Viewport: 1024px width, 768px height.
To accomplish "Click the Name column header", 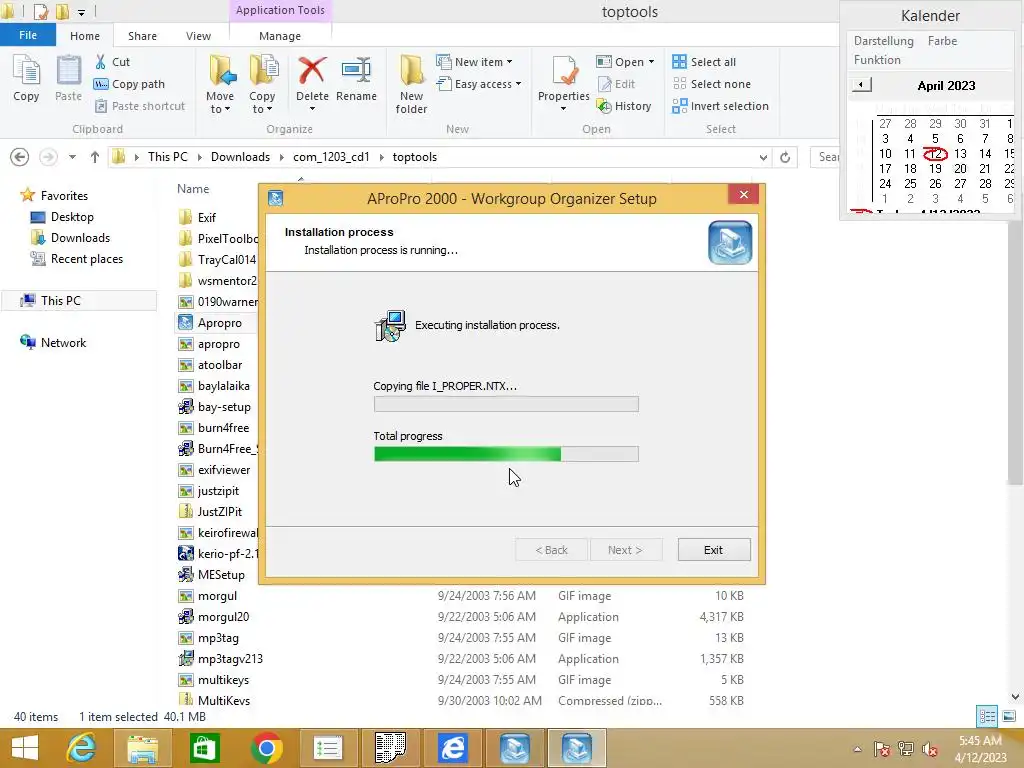I will [x=193, y=189].
